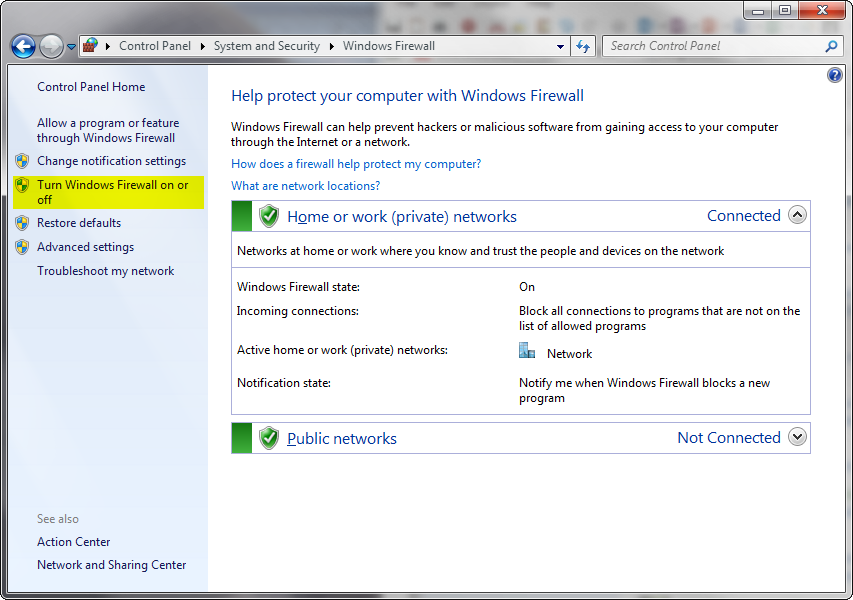Click Home or work (private) networks heading
Image resolution: width=853 pixels, height=600 pixels.
coord(402,217)
